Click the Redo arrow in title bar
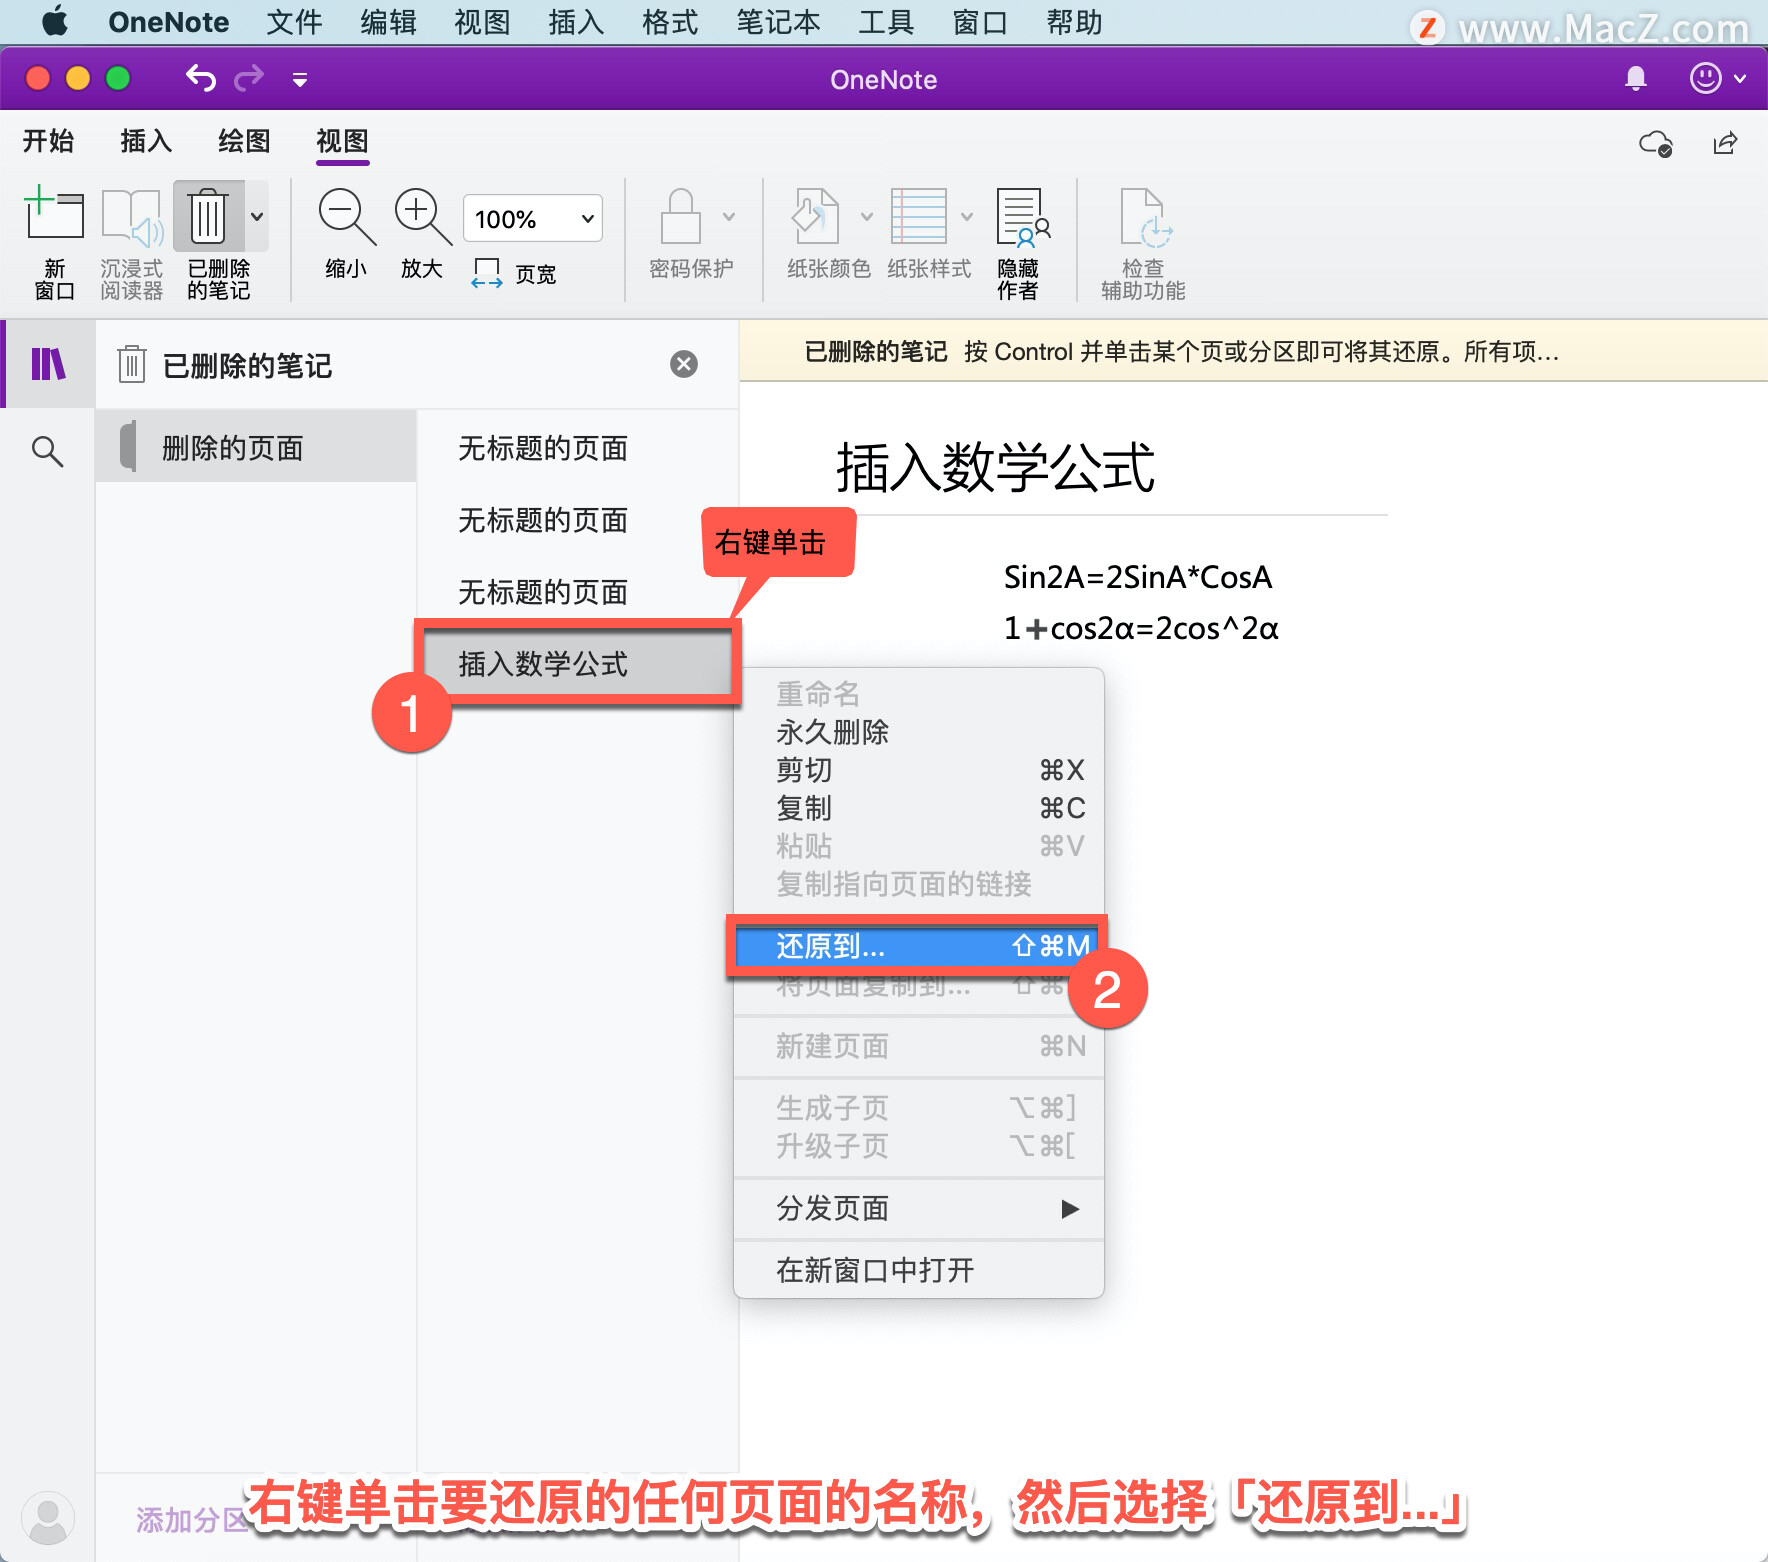This screenshot has width=1768, height=1562. [249, 77]
